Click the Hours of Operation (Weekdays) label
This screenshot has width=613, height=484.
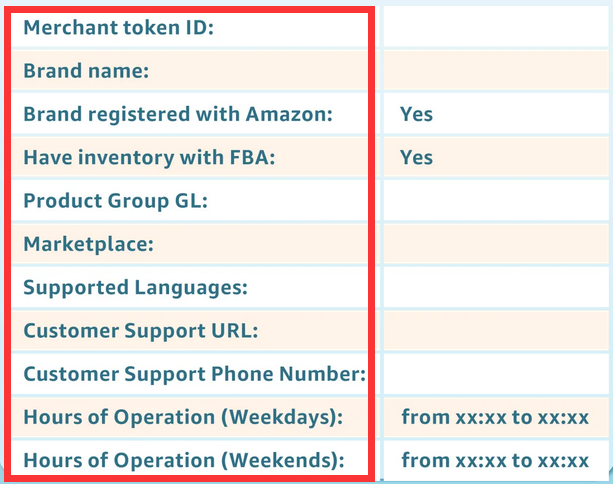pyautogui.click(x=183, y=418)
